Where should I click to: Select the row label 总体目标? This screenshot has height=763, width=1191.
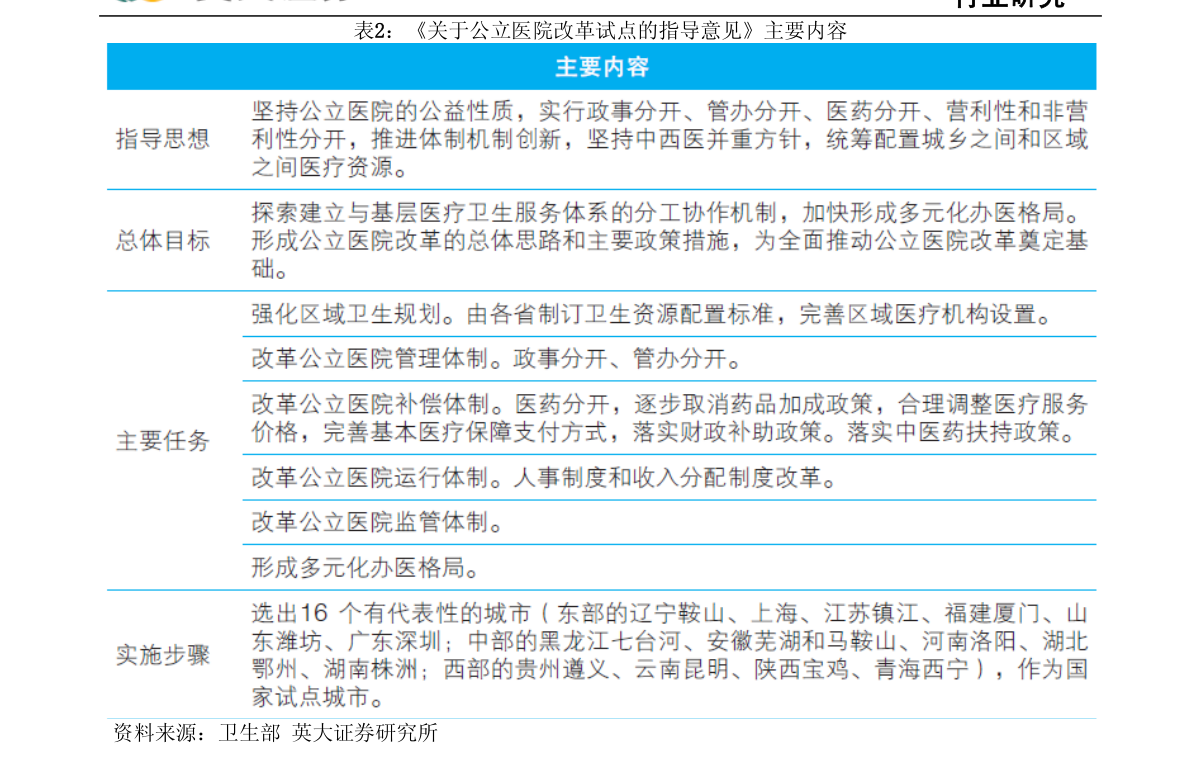(x=163, y=241)
